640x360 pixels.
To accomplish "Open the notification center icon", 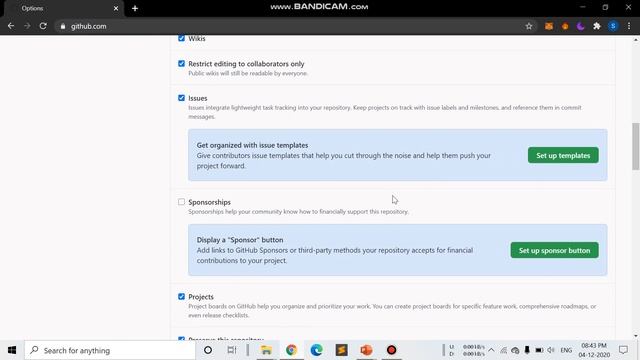I will coord(623,350).
